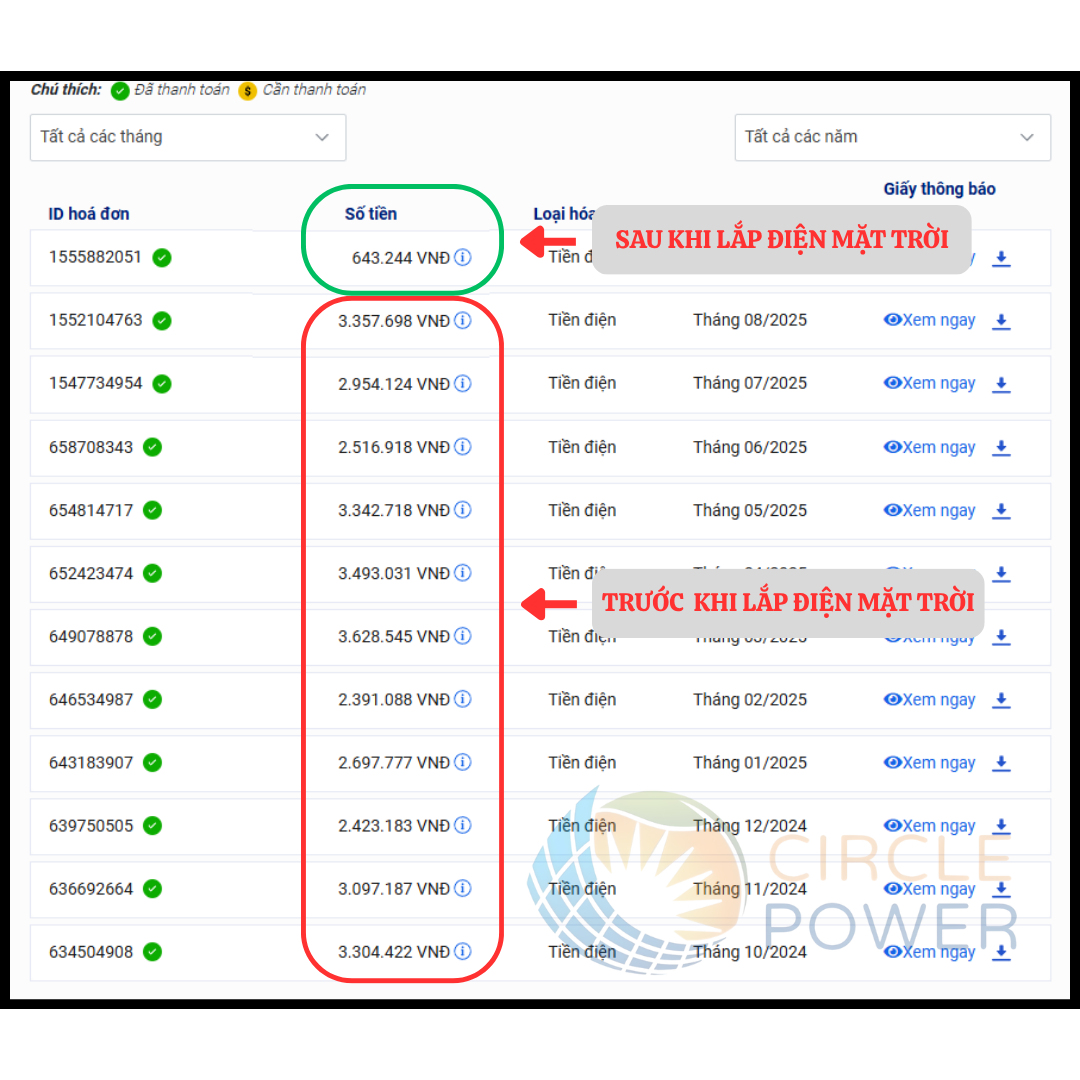
Task: Click info icon next to 3.357.698 VNĐ
Action: (462, 320)
